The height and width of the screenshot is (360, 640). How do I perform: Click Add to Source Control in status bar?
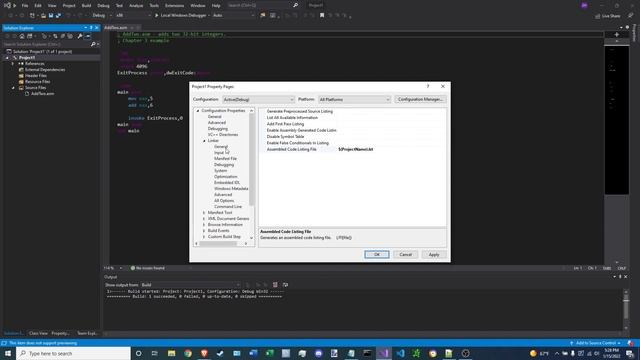tap(595, 343)
